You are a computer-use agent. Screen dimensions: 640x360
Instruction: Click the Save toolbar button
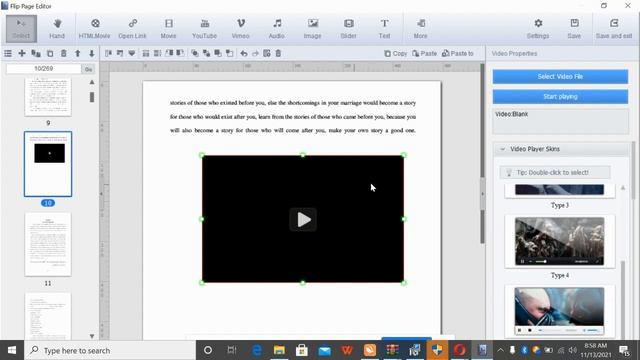[574, 29]
